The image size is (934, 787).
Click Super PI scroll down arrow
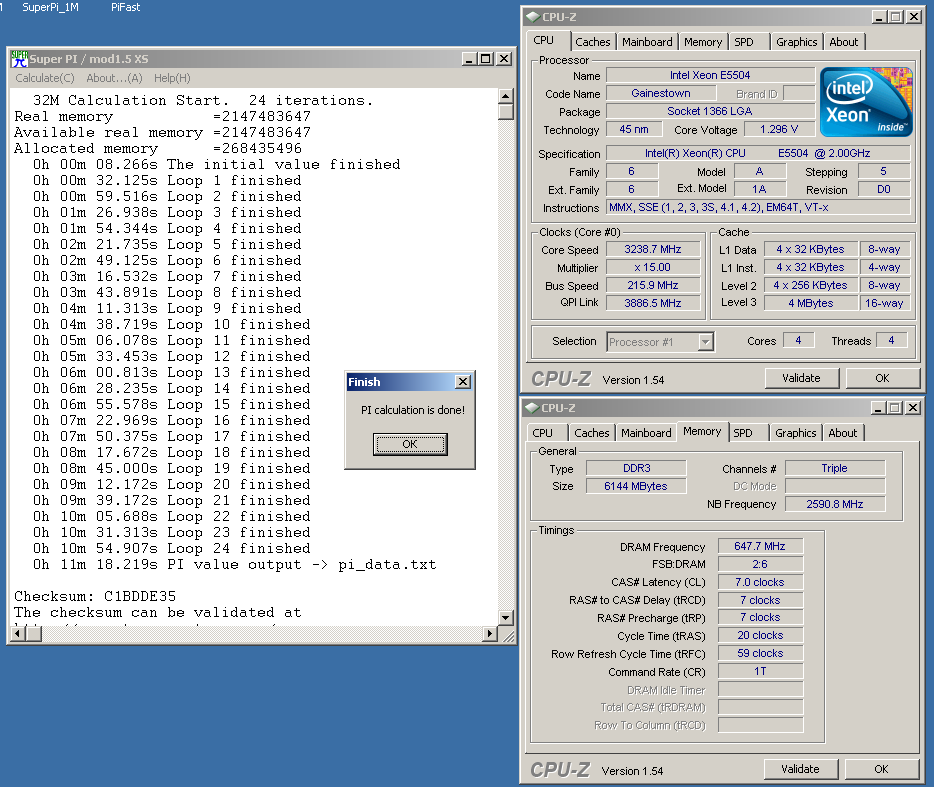pyautogui.click(x=506, y=618)
